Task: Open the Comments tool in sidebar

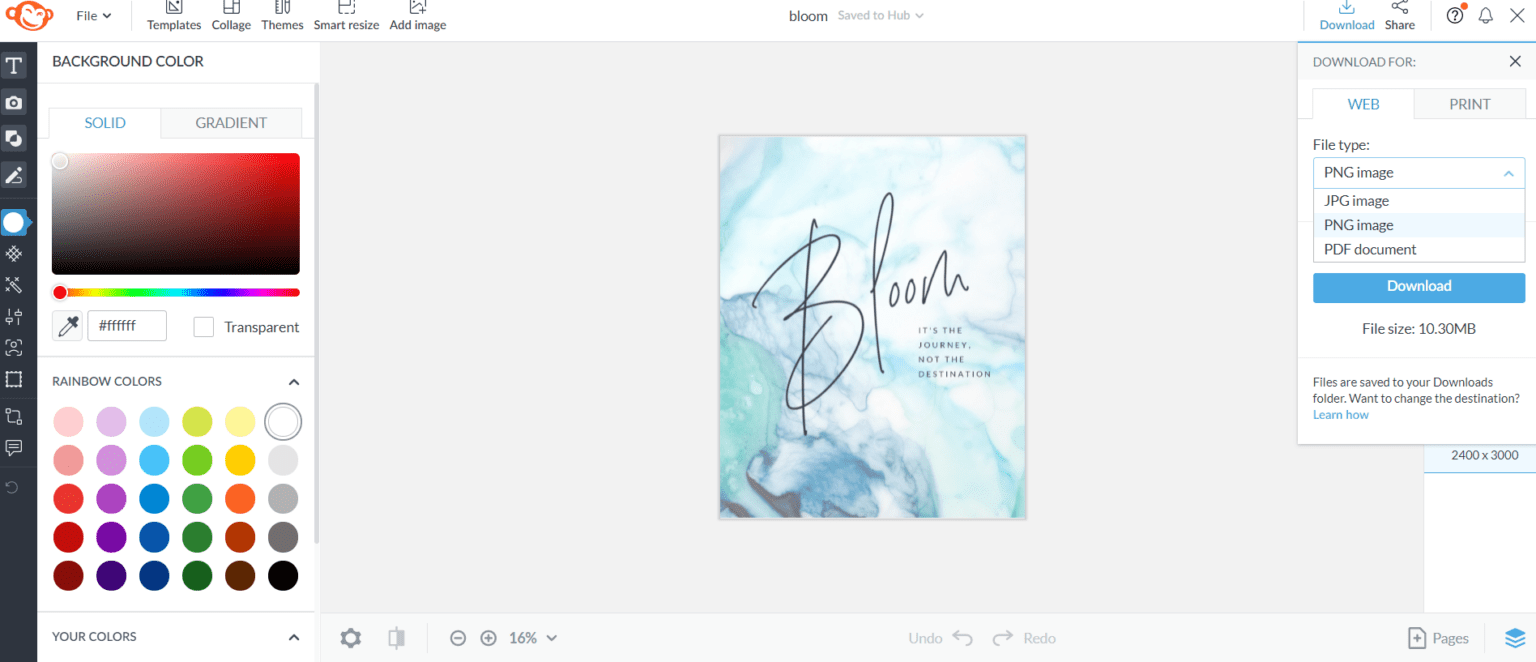Action: tap(14, 448)
